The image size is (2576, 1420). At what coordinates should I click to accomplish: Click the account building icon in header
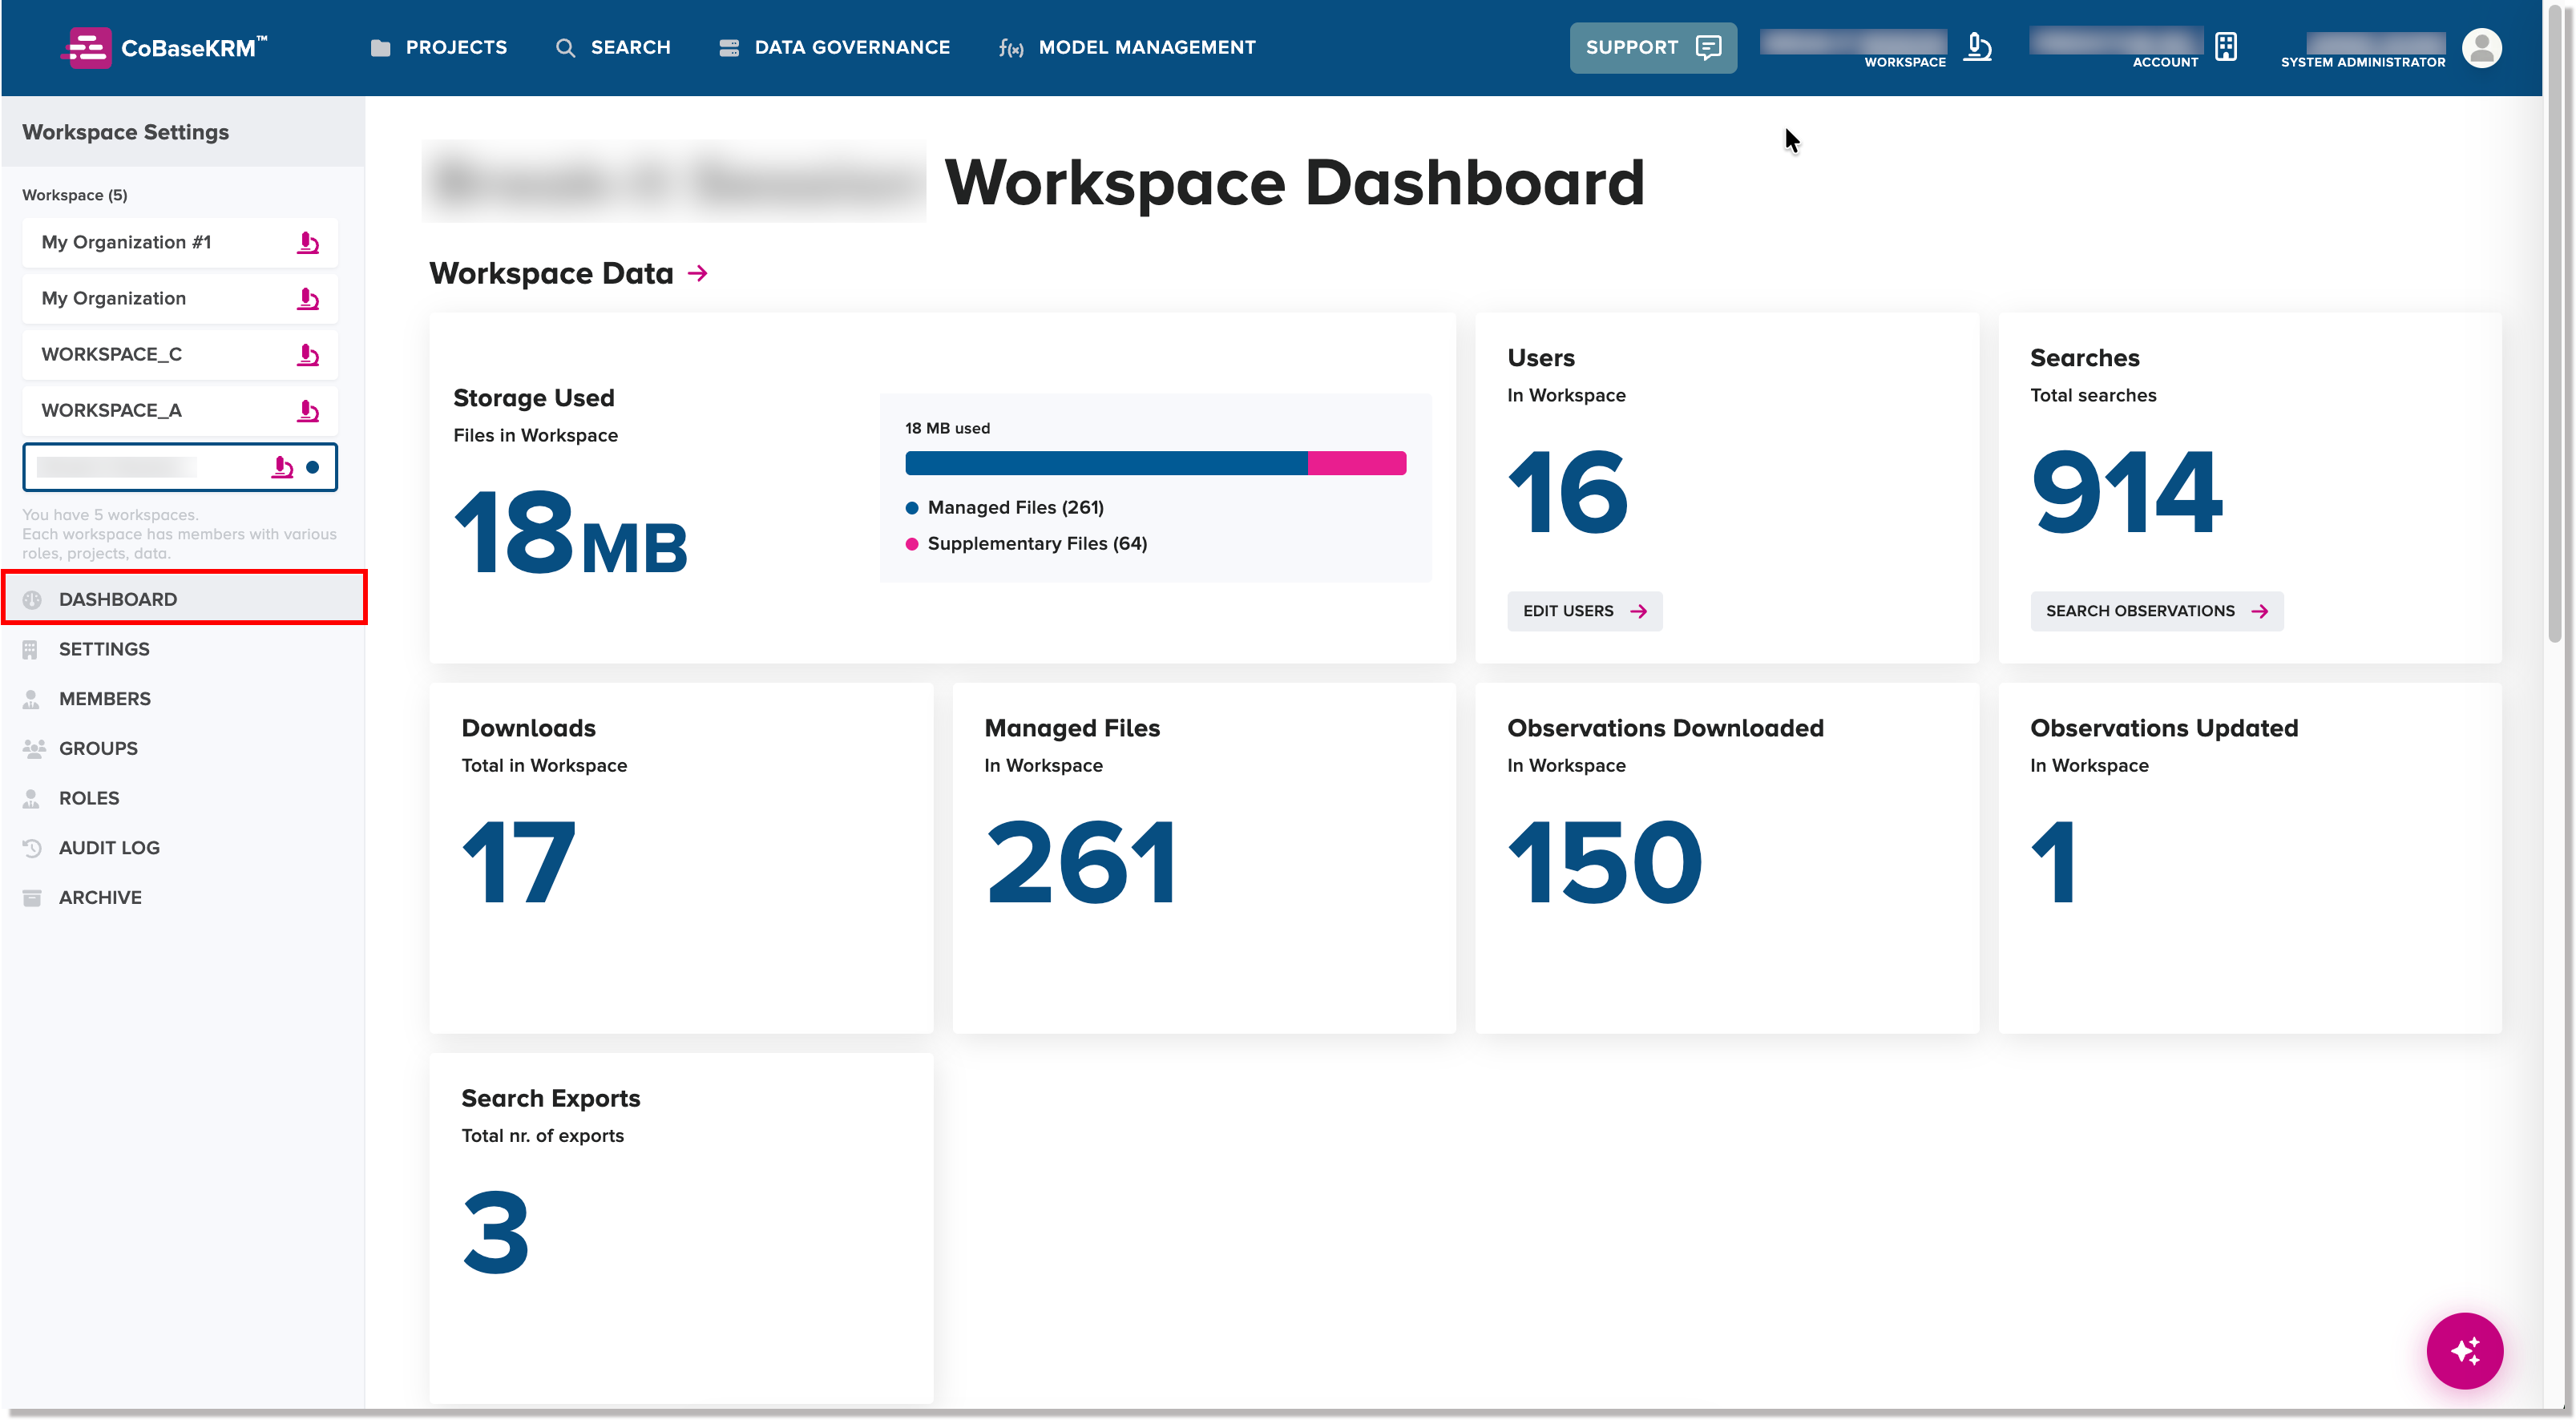coord(2225,46)
